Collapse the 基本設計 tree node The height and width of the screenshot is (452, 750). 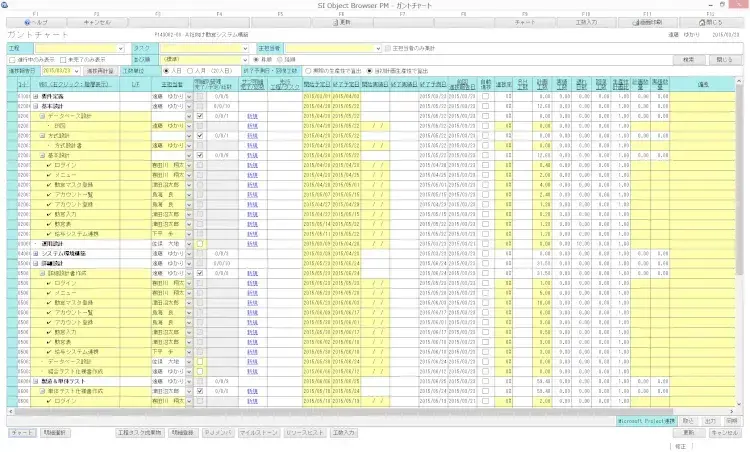point(37,105)
